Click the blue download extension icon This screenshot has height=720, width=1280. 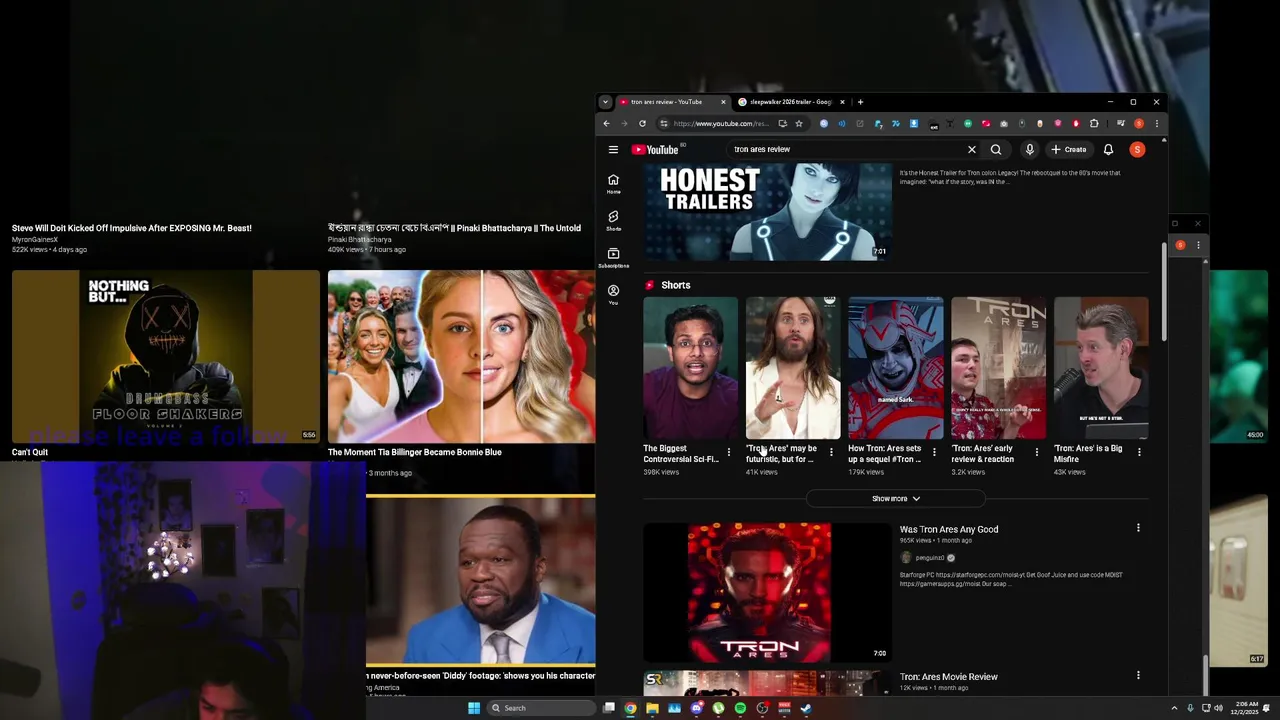pos(914,124)
